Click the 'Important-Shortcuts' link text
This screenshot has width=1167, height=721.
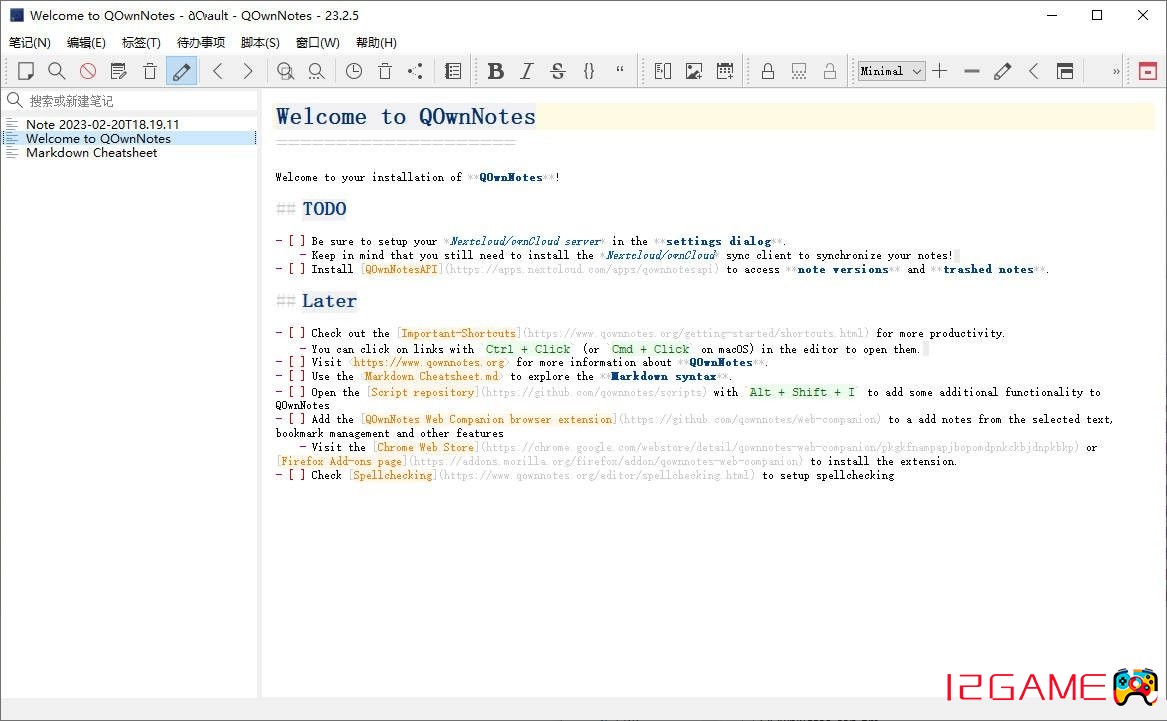458,333
